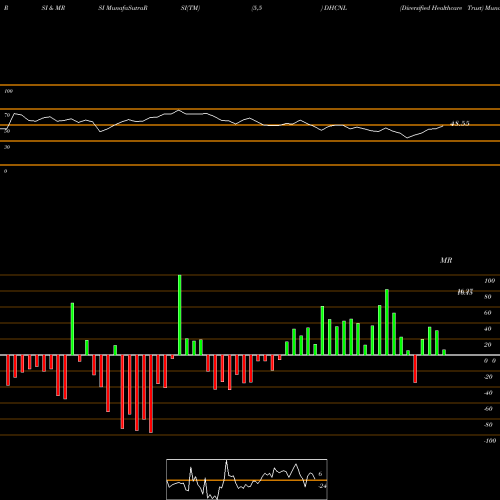Click the '100' axis label of MR chart
The height and width of the screenshot is (500, 500).
pyautogui.click(x=489, y=281)
